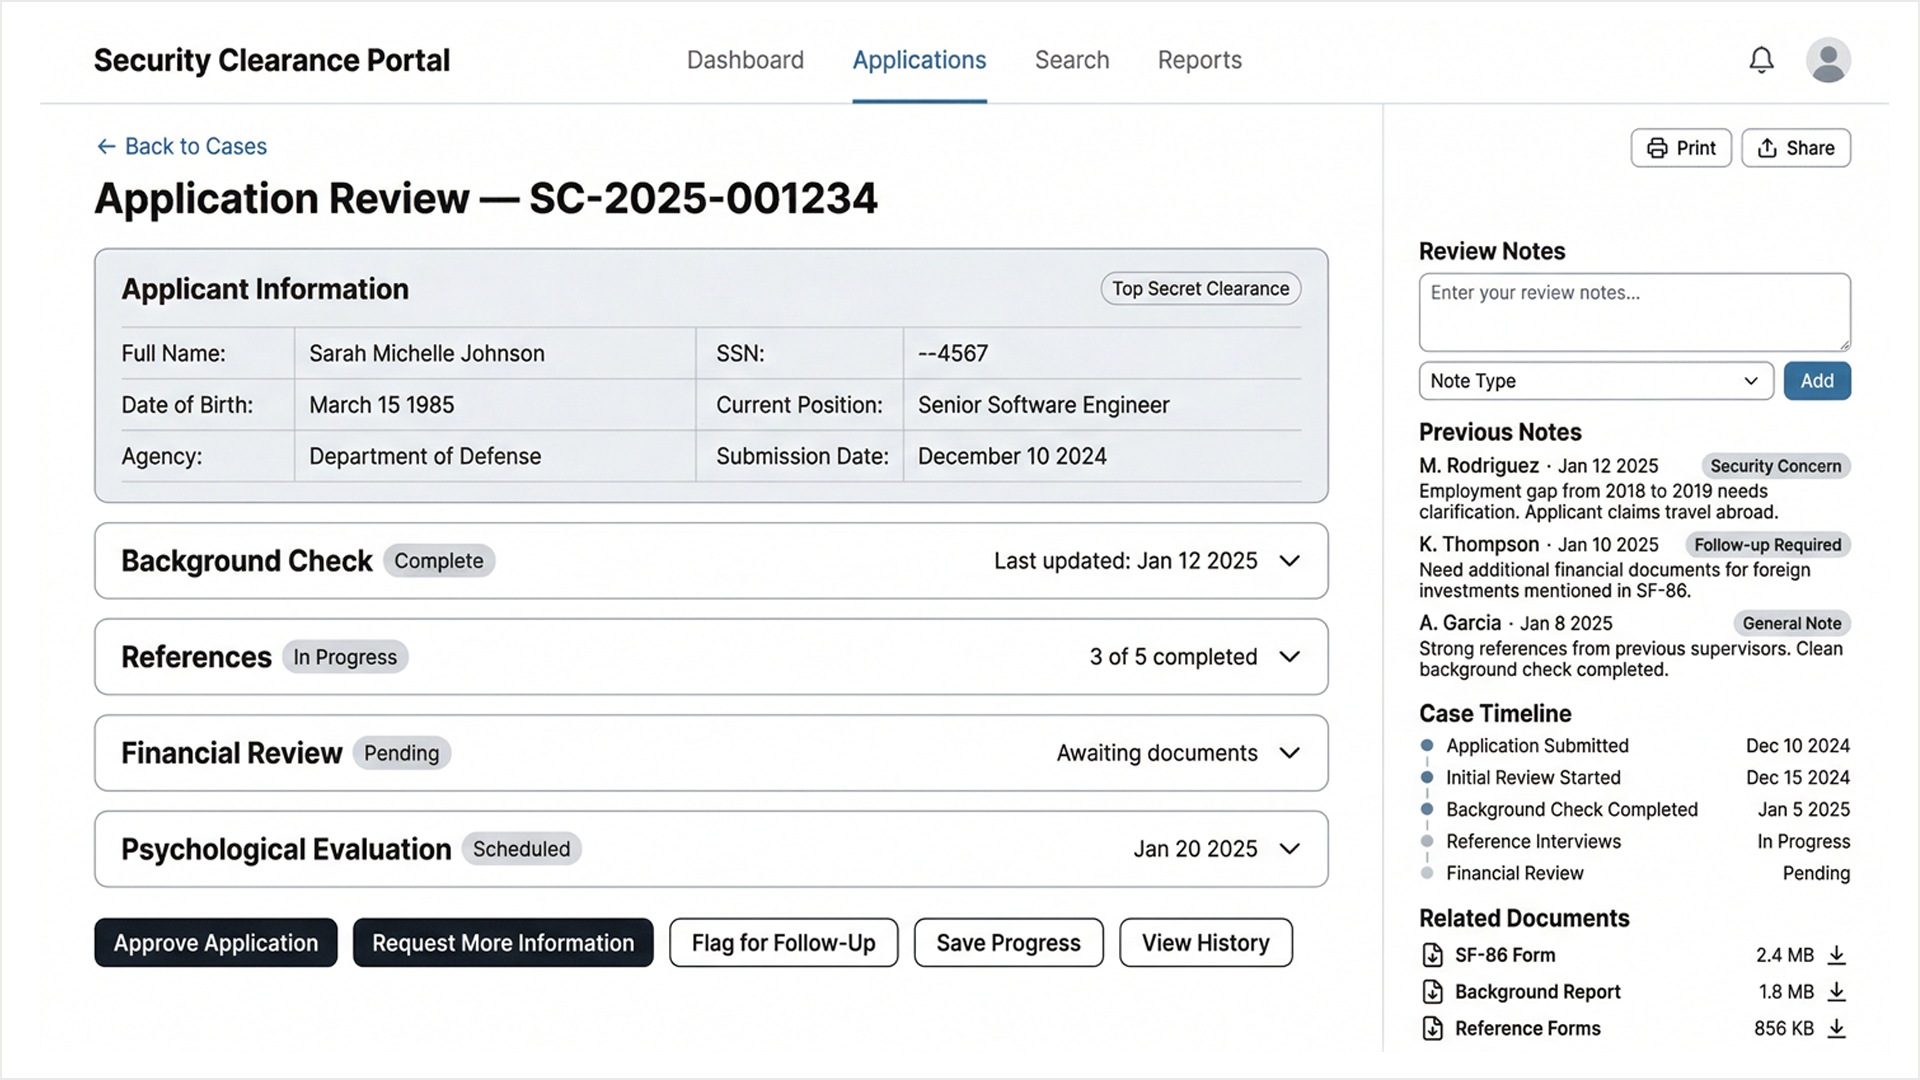Image resolution: width=1920 pixels, height=1080 pixels.
Task: Click the notifications bell icon
Action: 1761,60
